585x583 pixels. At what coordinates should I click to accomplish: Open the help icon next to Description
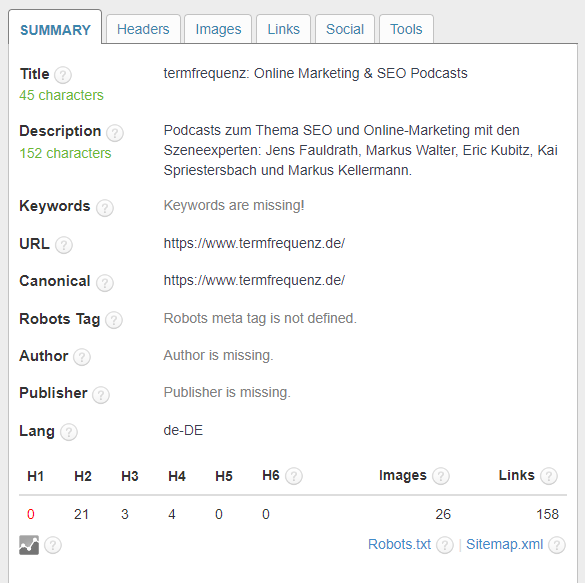[x=115, y=133]
